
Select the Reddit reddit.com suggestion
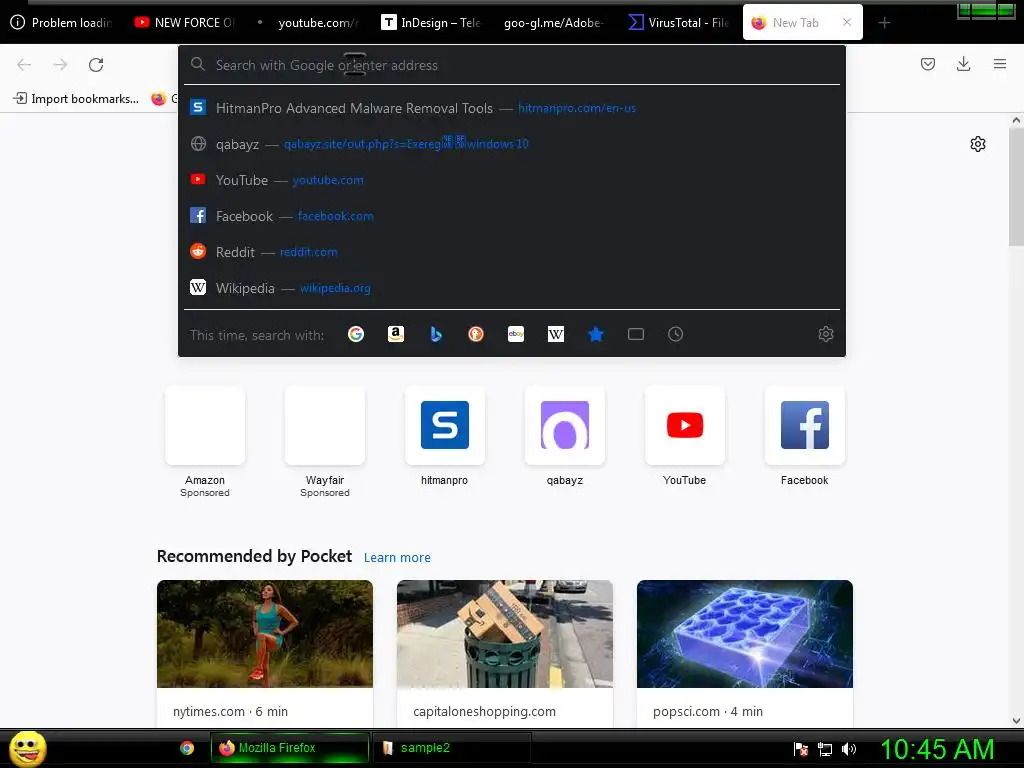pyautogui.click(x=512, y=251)
